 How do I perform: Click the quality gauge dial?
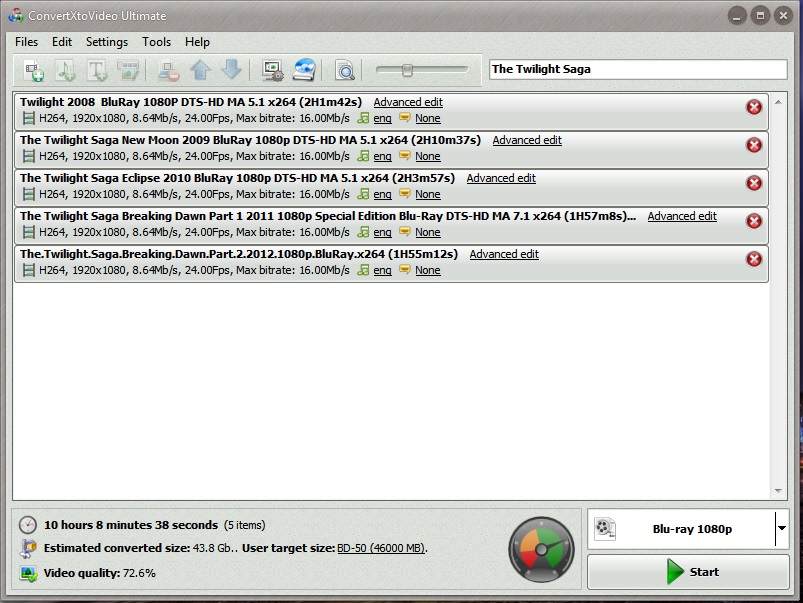click(541, 550)
